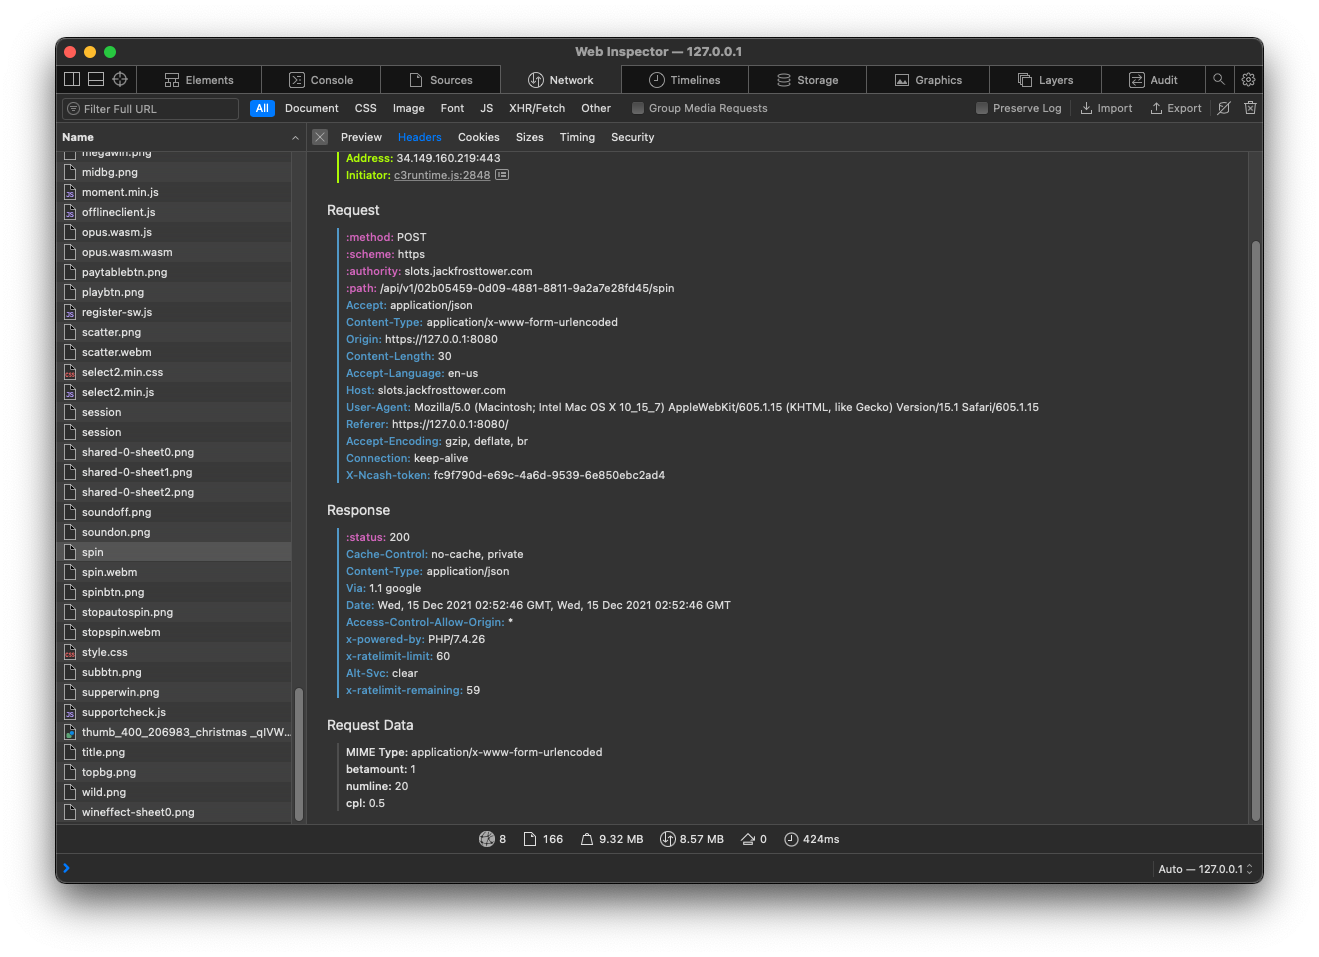Switch to the Console tab

(321, 80)
